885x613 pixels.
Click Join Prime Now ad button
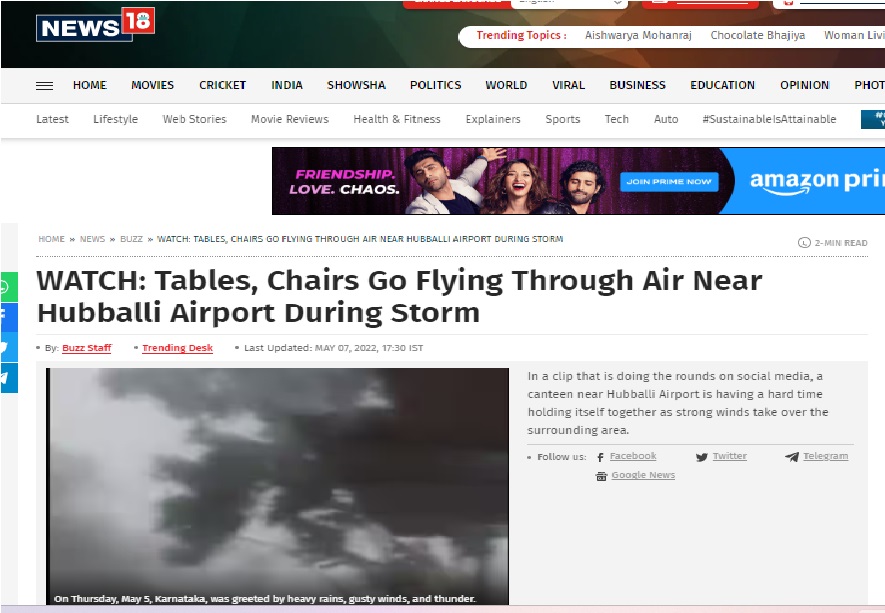point(669,182)
